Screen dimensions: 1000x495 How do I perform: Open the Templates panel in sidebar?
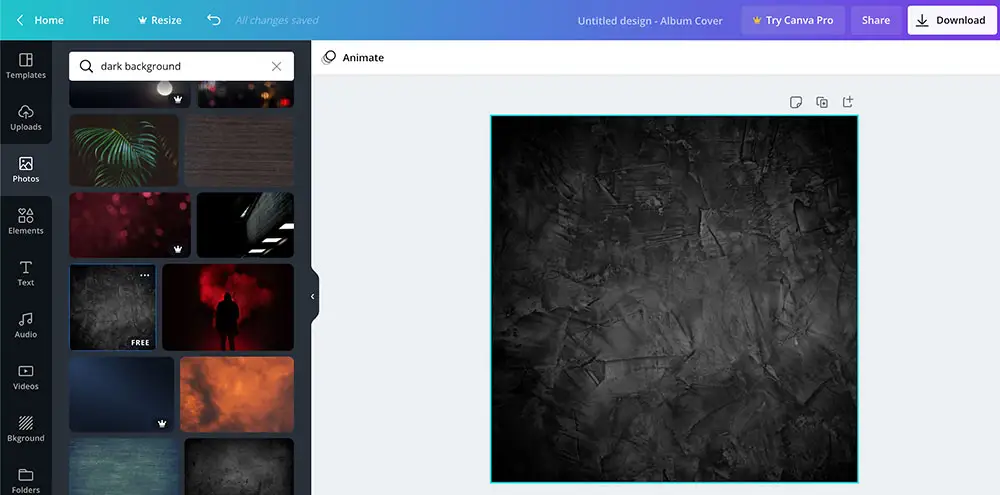click(x=26, y=66)
